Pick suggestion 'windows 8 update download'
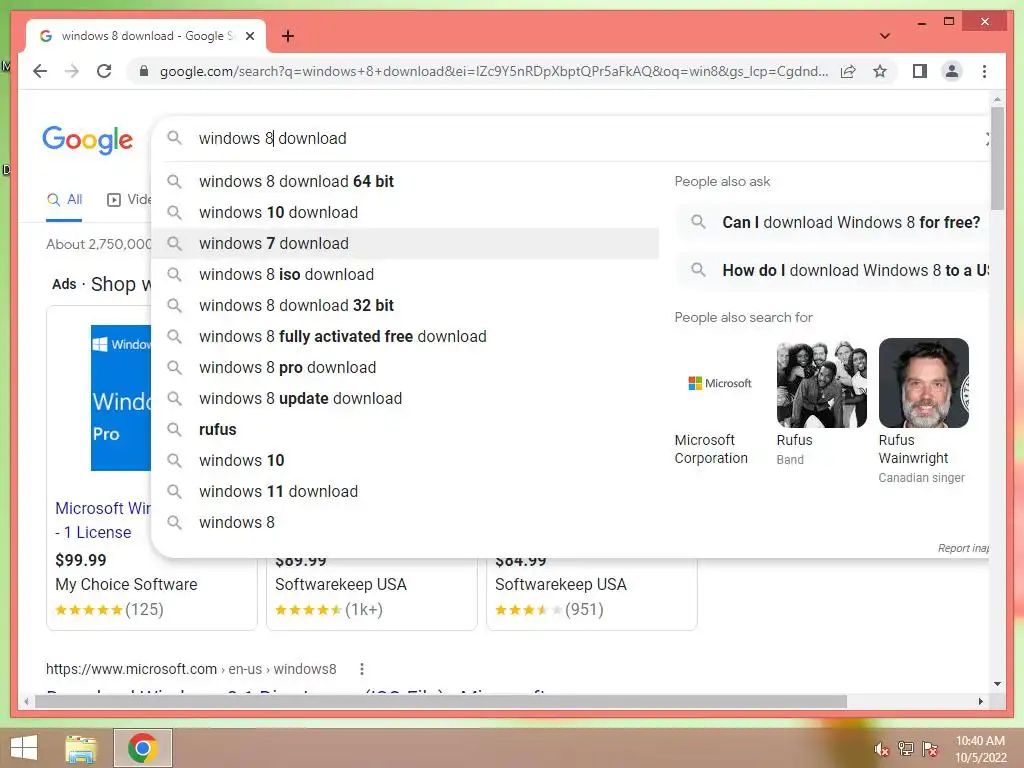 click(405, 398)
